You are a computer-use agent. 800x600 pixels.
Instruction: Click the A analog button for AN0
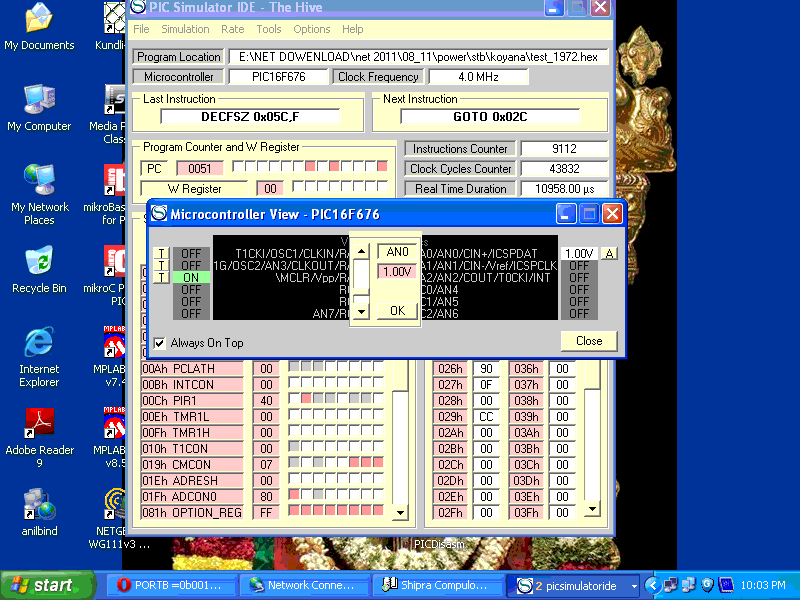pyautogui.click(x=609, y=254)
